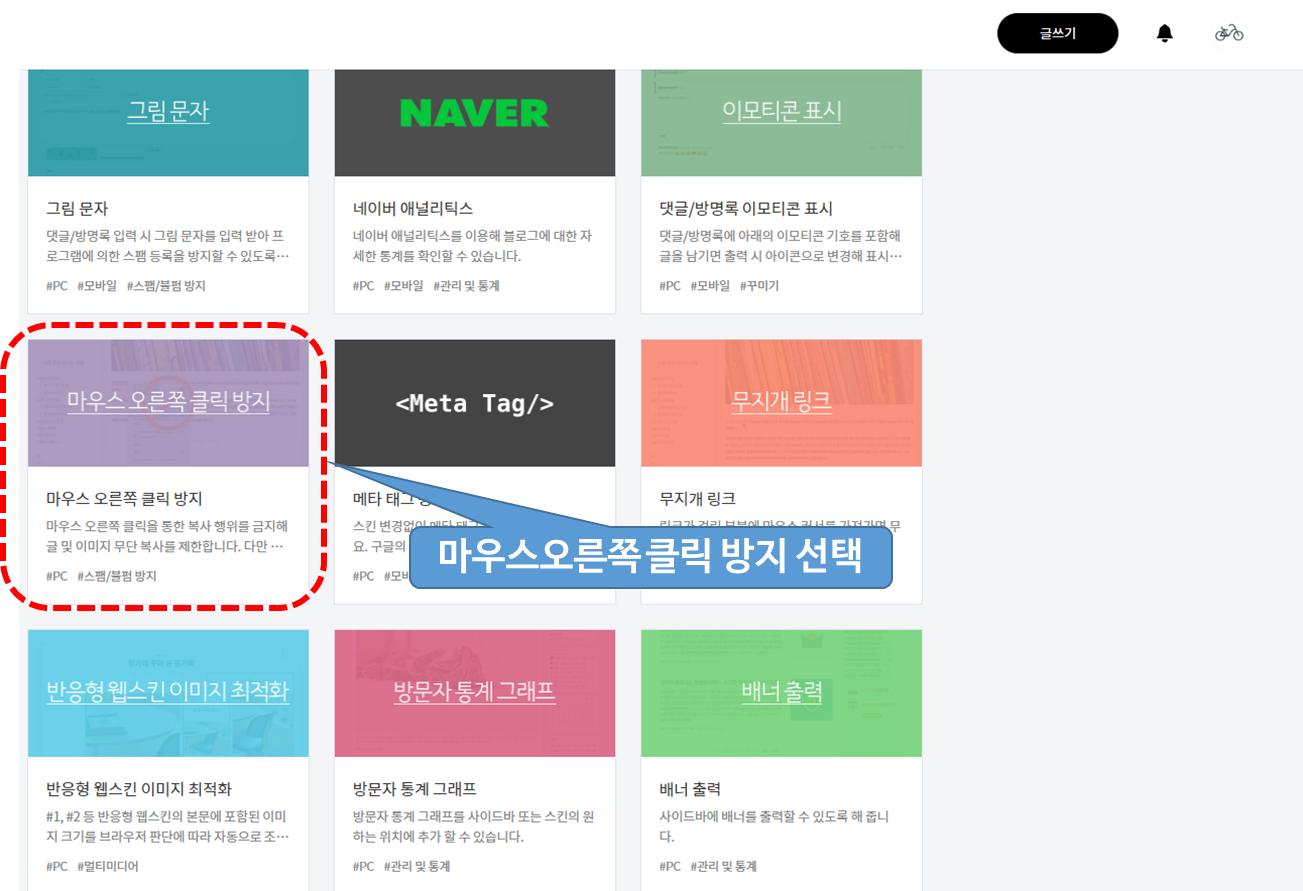The height and width of the screenshot is (891, 1303).
Task: Click the #PC tag under 배너 출력
Action: pyautogui.click(x=670, y=866)
